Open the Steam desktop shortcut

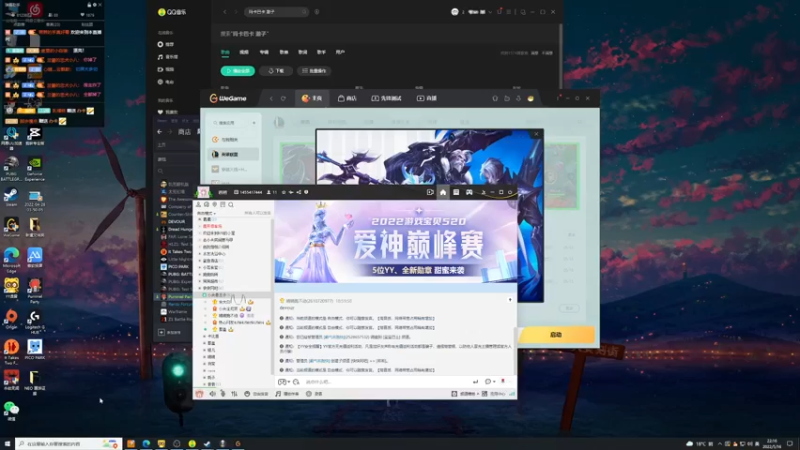(x=11, y=196)
